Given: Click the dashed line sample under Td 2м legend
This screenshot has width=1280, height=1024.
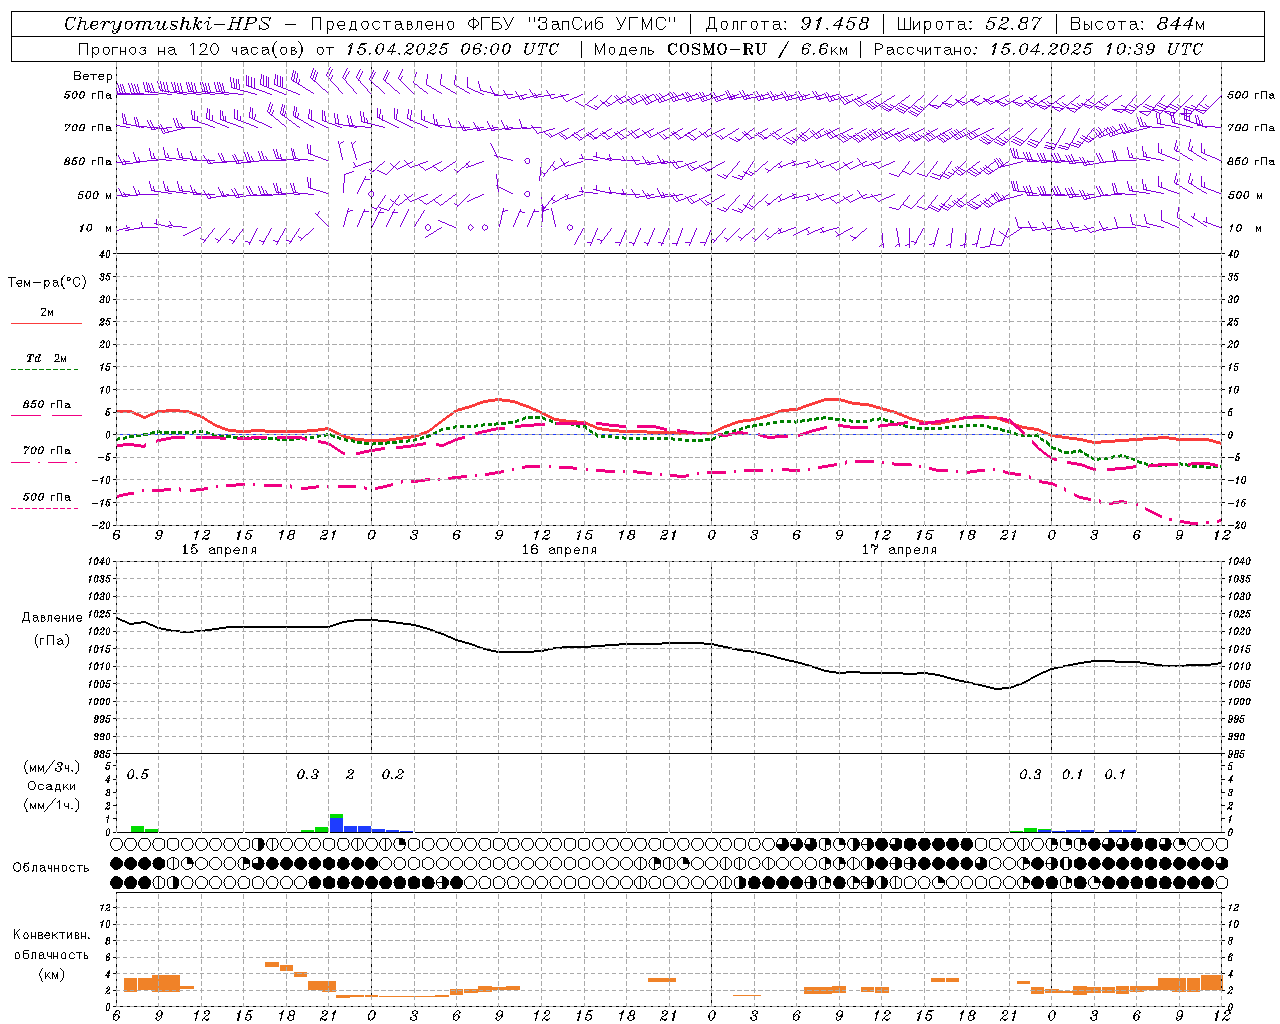Looking at the screenshot, I should (46, 370).
